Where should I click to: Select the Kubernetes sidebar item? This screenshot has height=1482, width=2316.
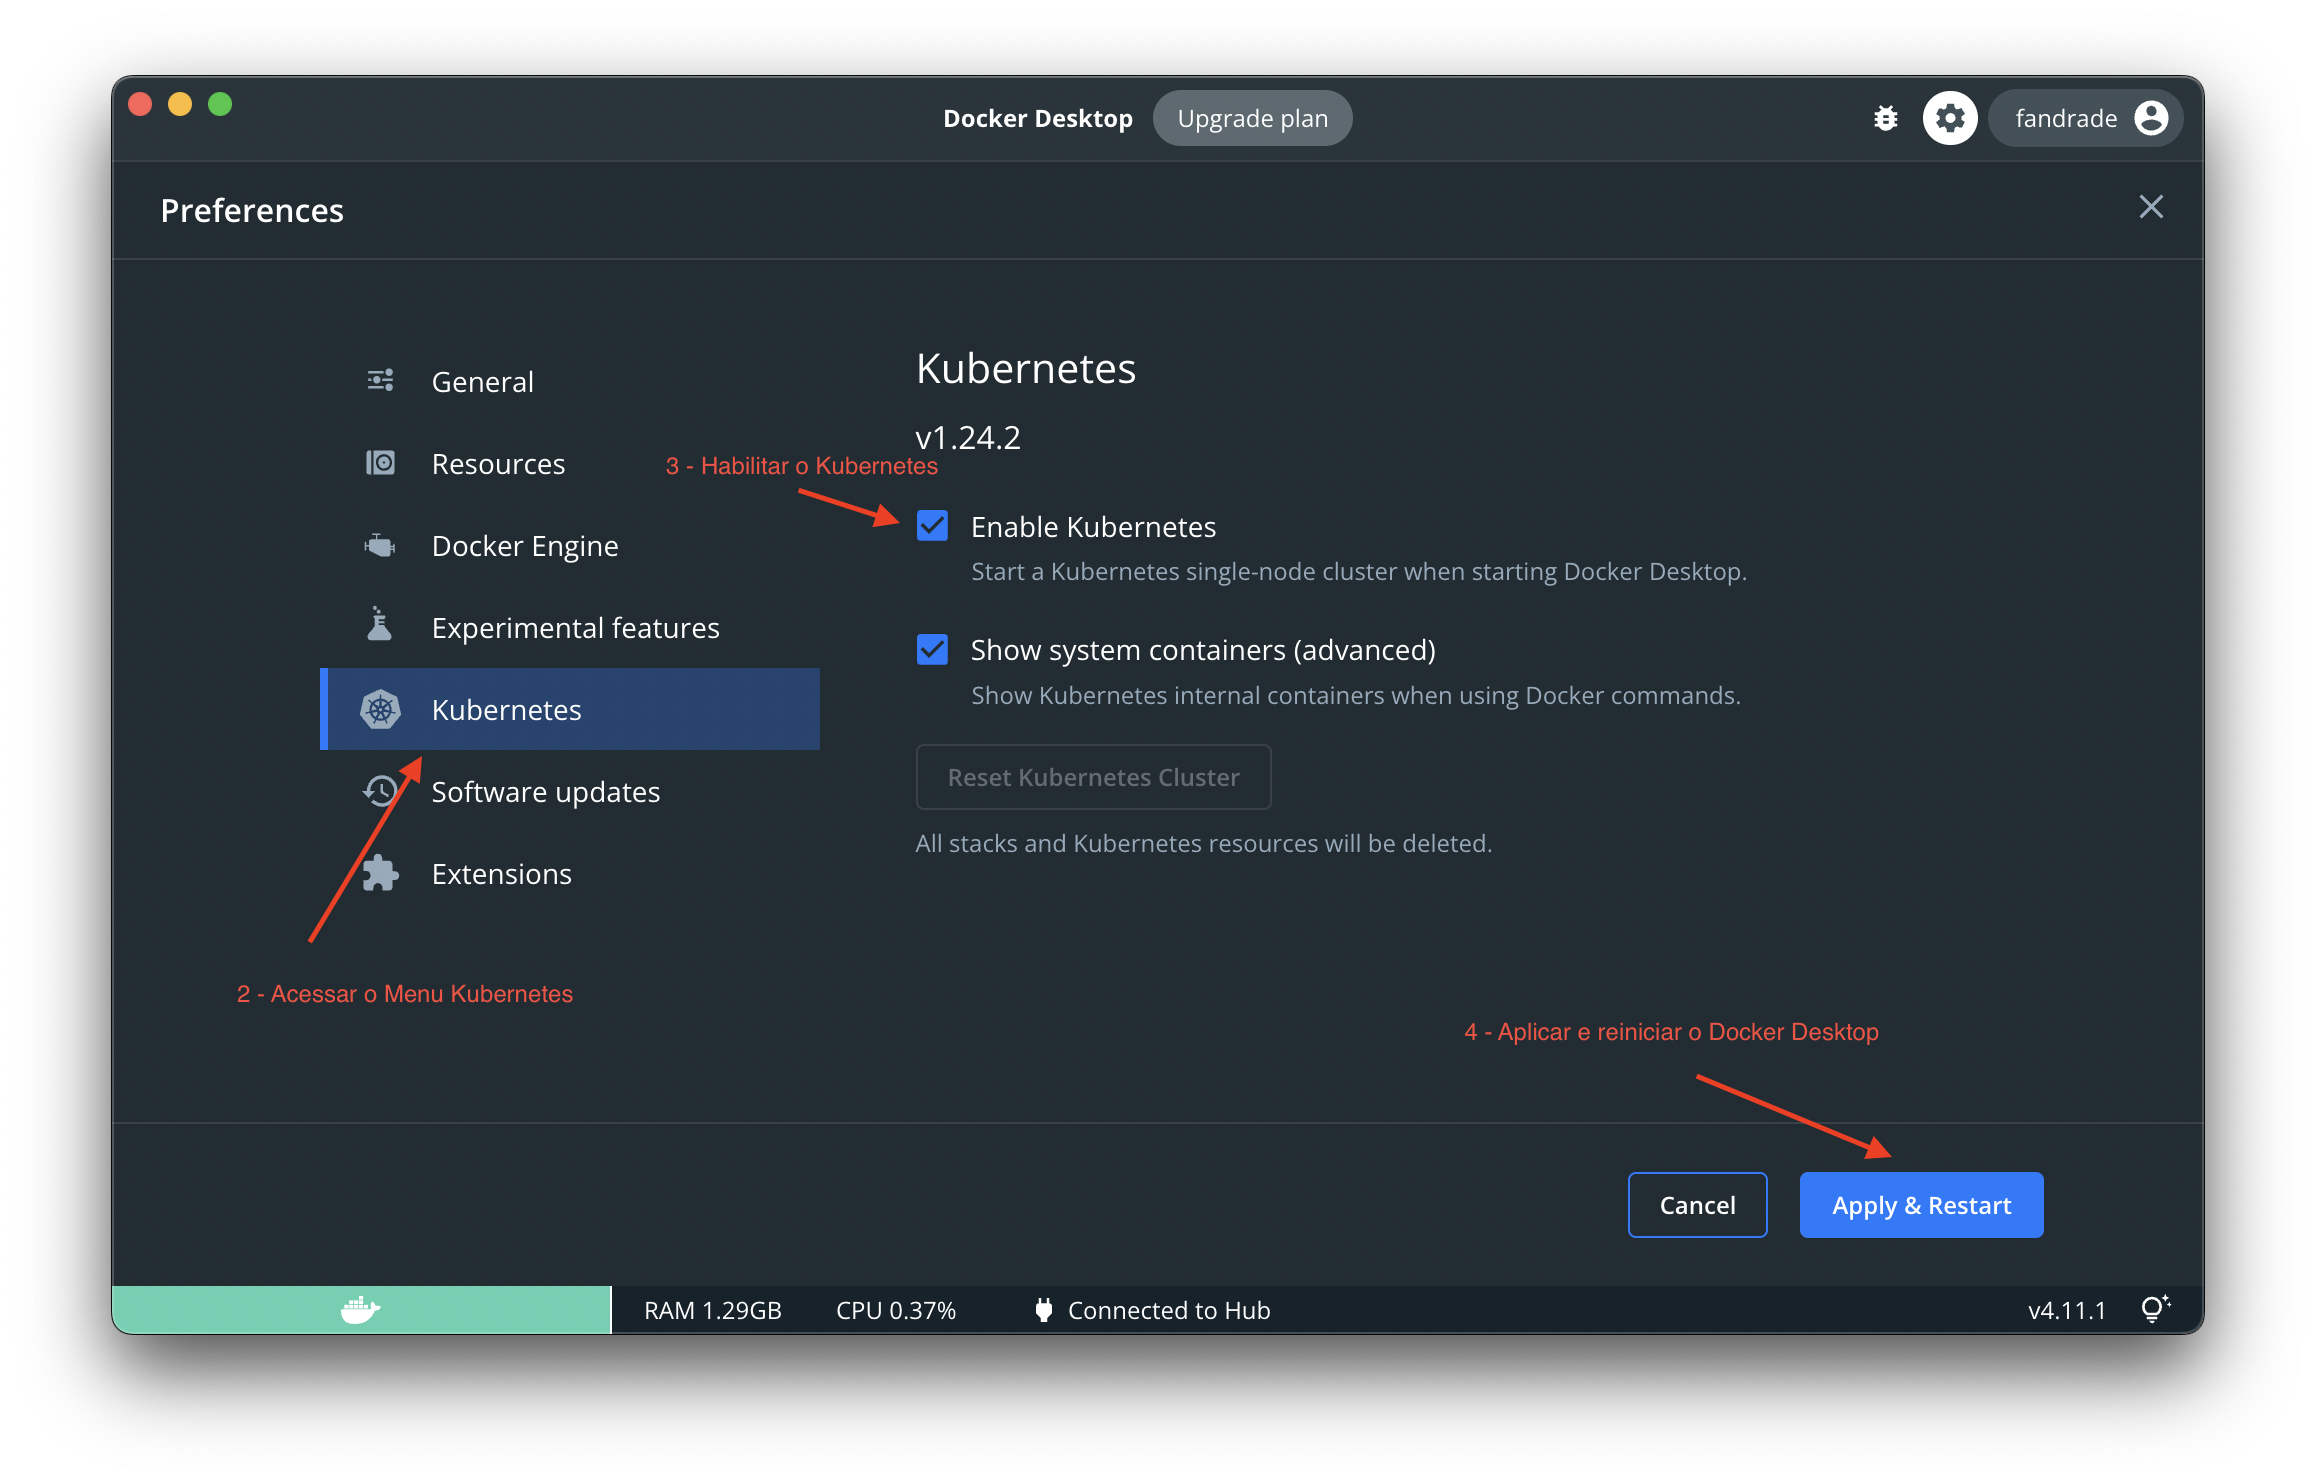coord(570,709)
